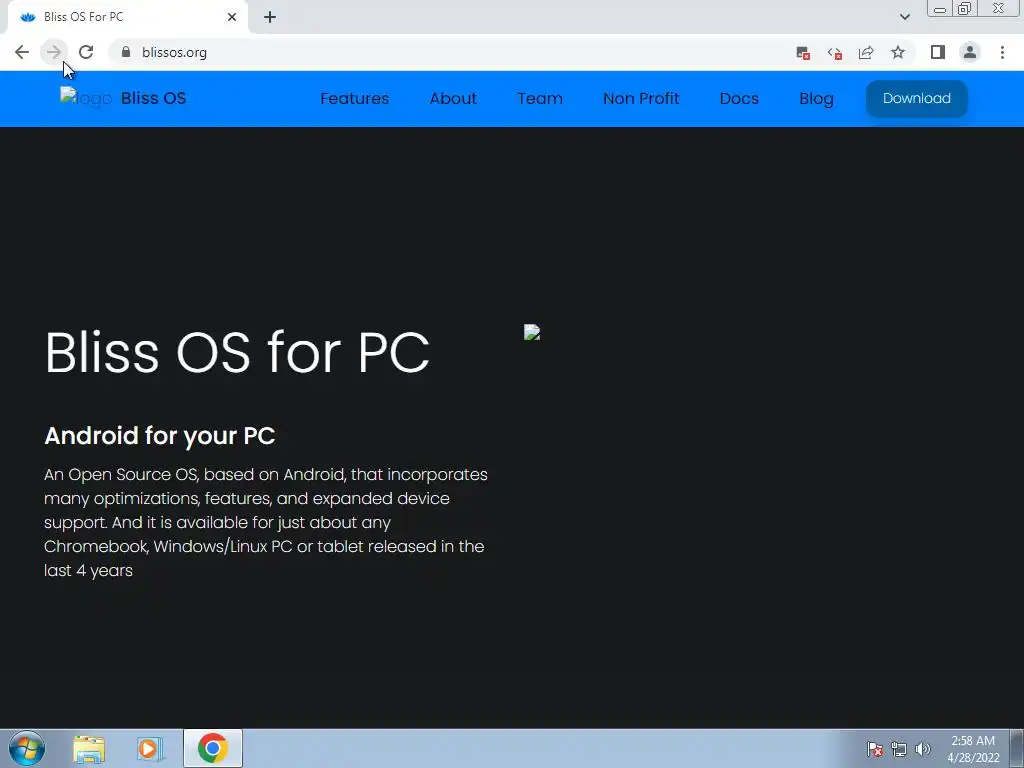The image size is (1024, 768).
Task: Restore down the Chrome window
Action: click(x=965, y=9)
